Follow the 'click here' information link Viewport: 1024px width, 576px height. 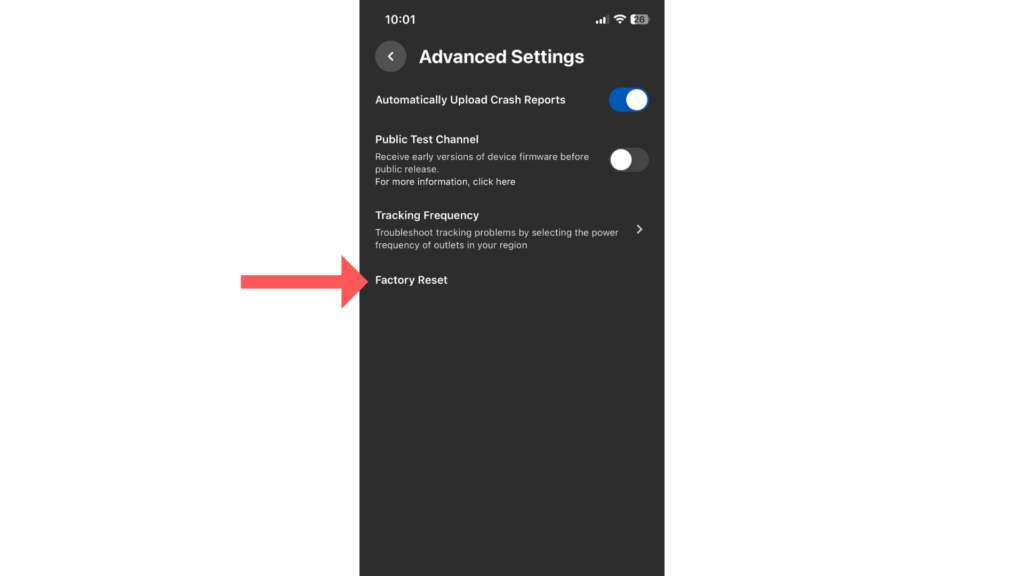(494, 182)
